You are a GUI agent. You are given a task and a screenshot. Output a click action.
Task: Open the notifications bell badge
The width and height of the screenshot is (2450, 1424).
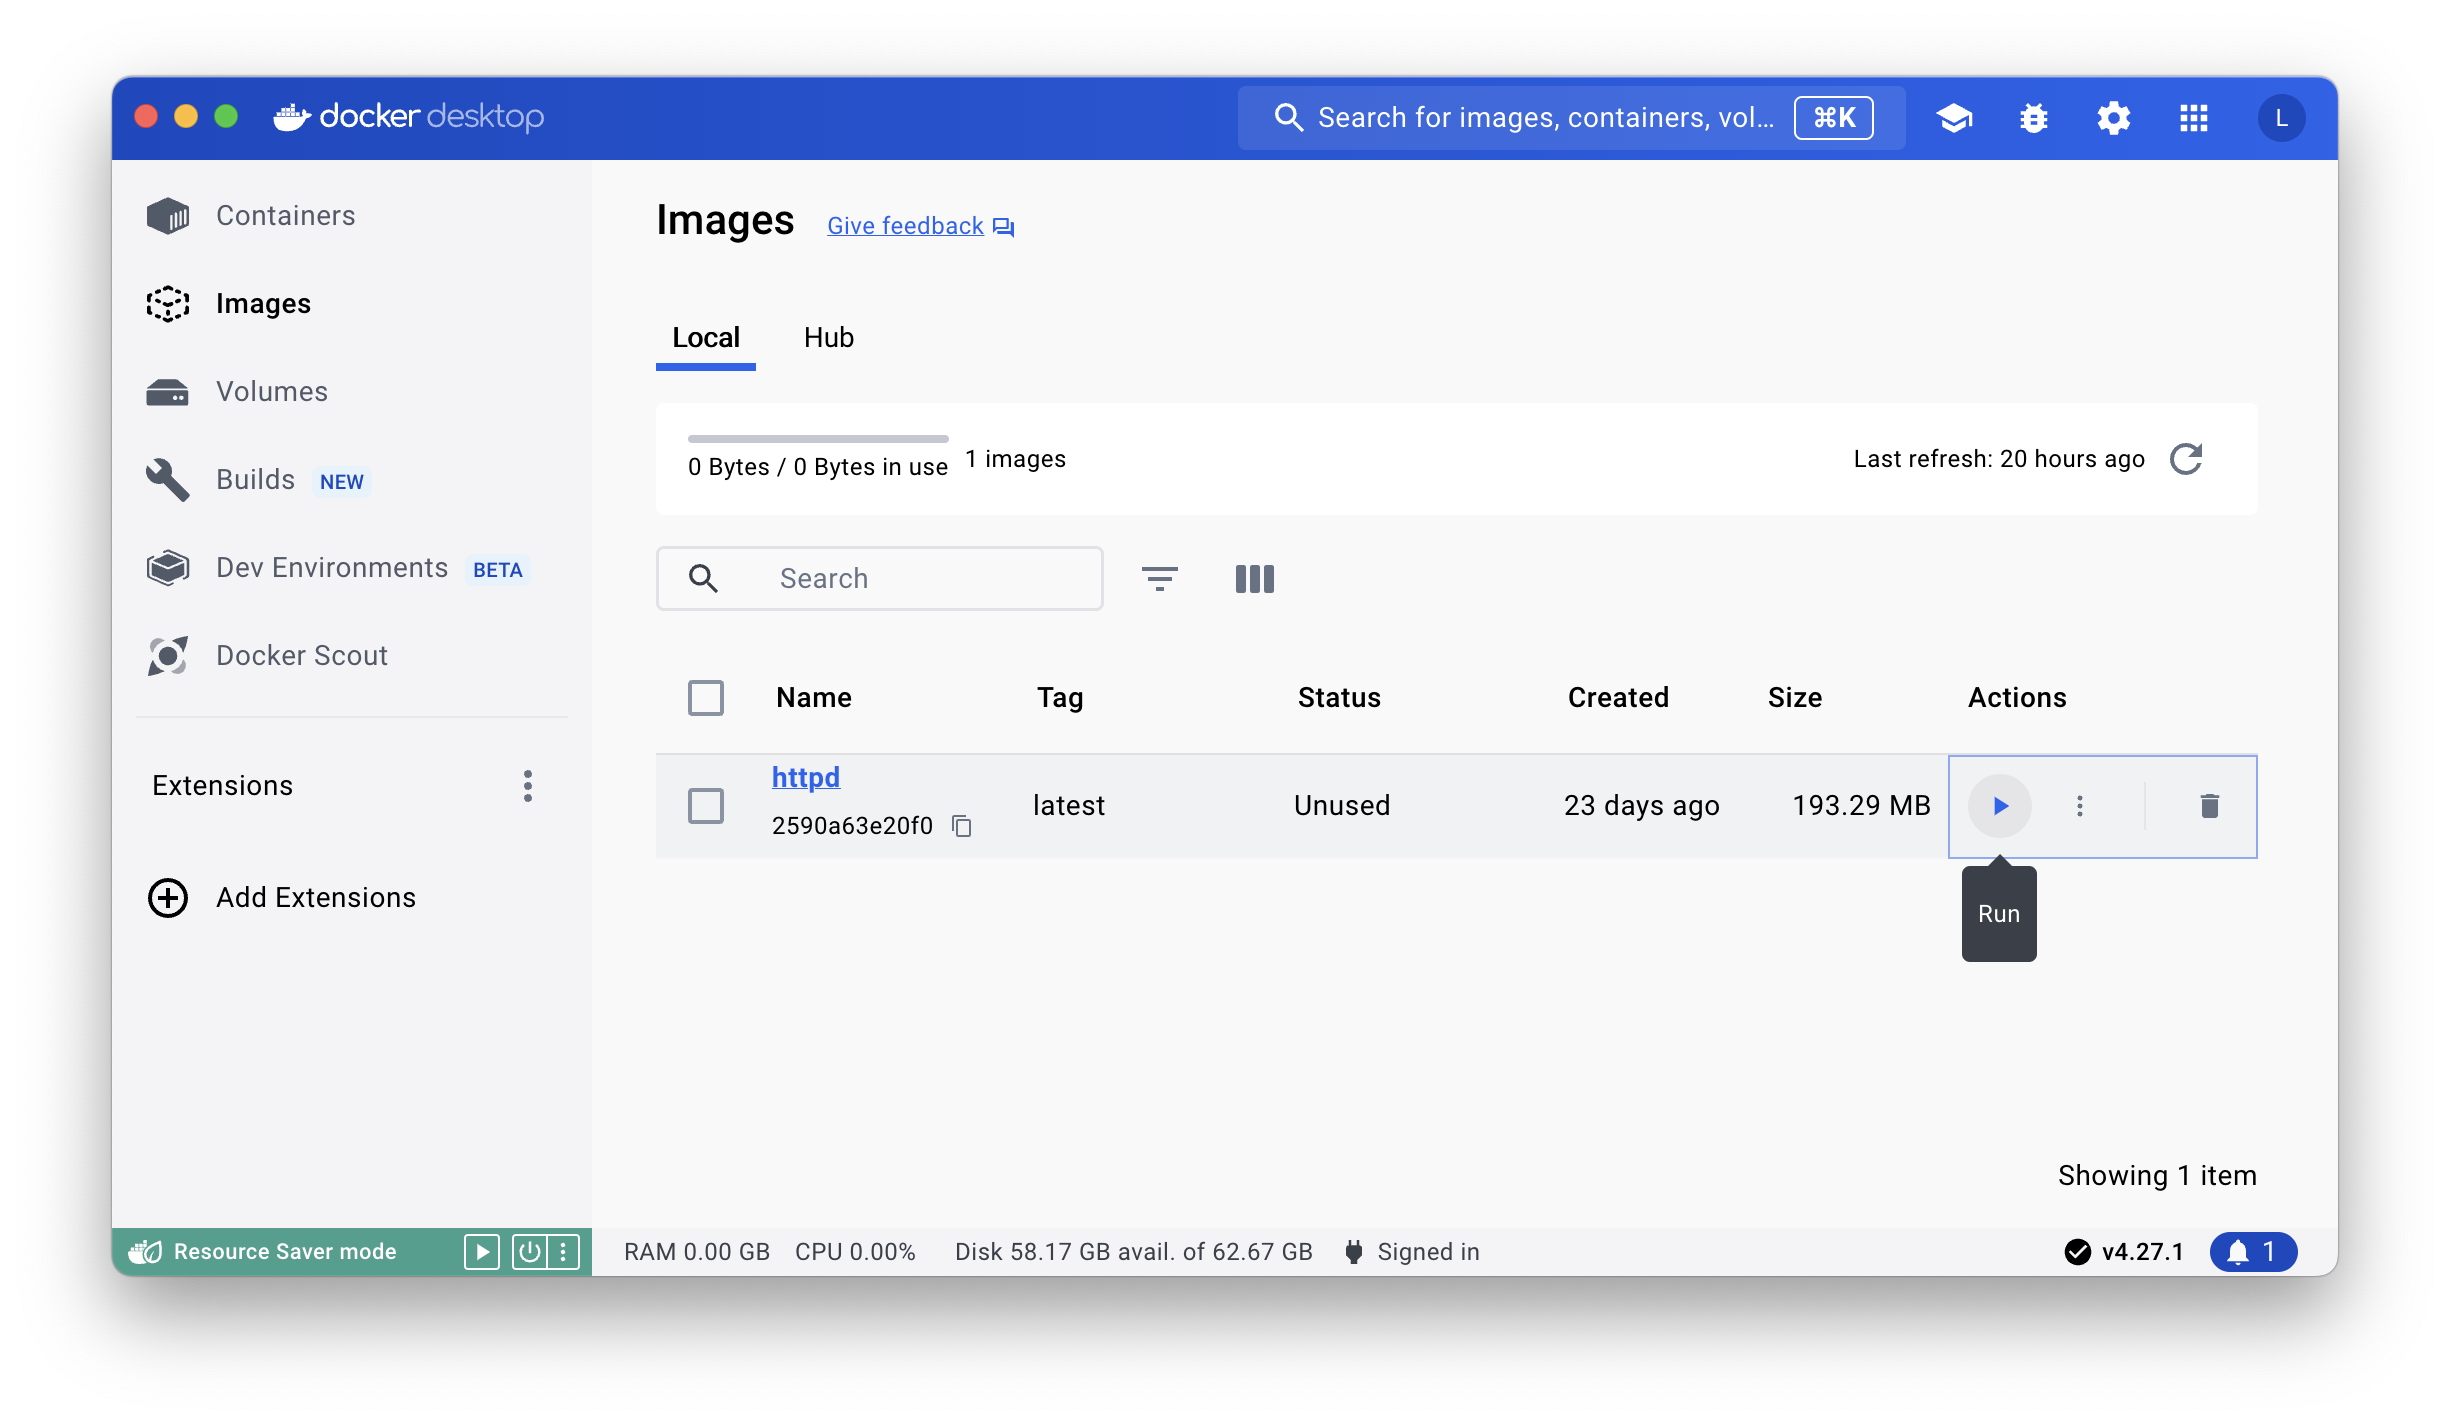pos(2253,1252)
